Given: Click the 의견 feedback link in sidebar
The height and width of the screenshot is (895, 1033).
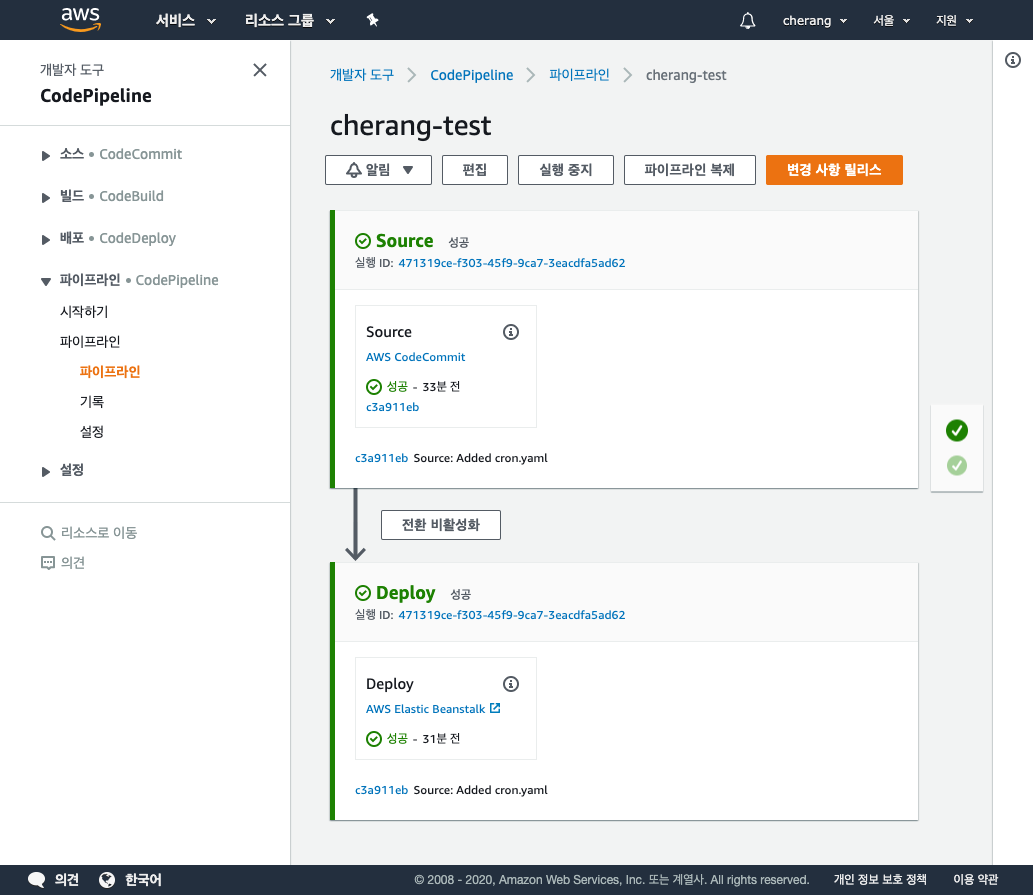Looking at the screenshot, I should (72, 562).
